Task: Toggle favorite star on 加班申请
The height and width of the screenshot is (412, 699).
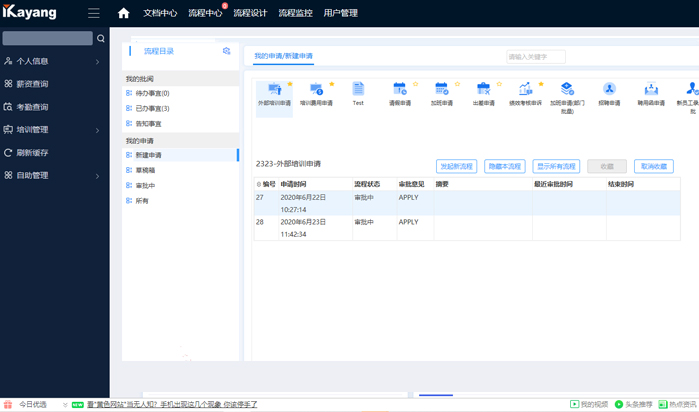Action: click(457, 84)
